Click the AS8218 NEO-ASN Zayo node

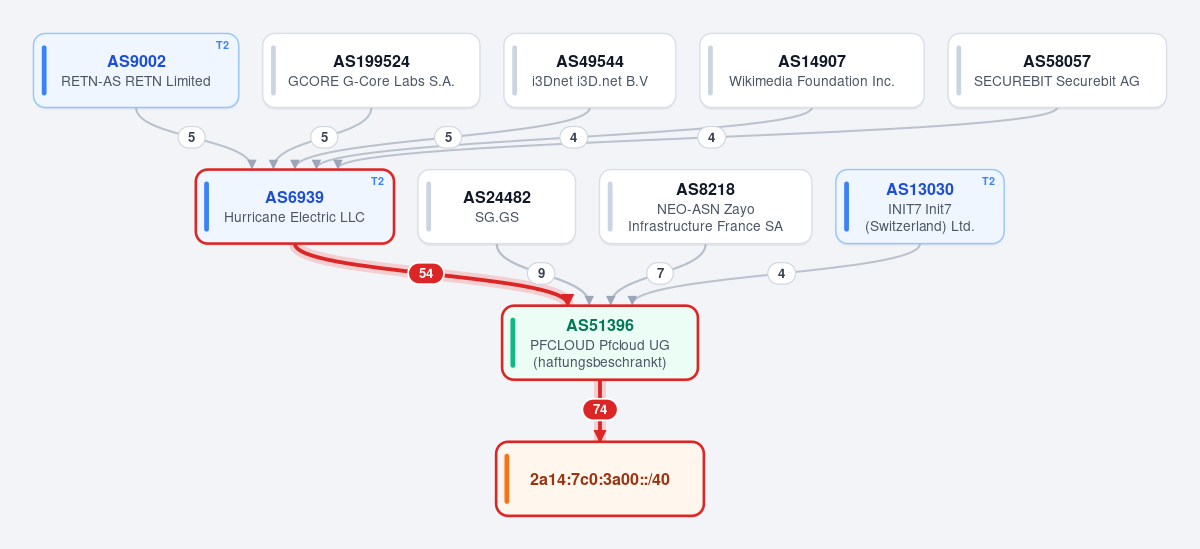[705, 206]
